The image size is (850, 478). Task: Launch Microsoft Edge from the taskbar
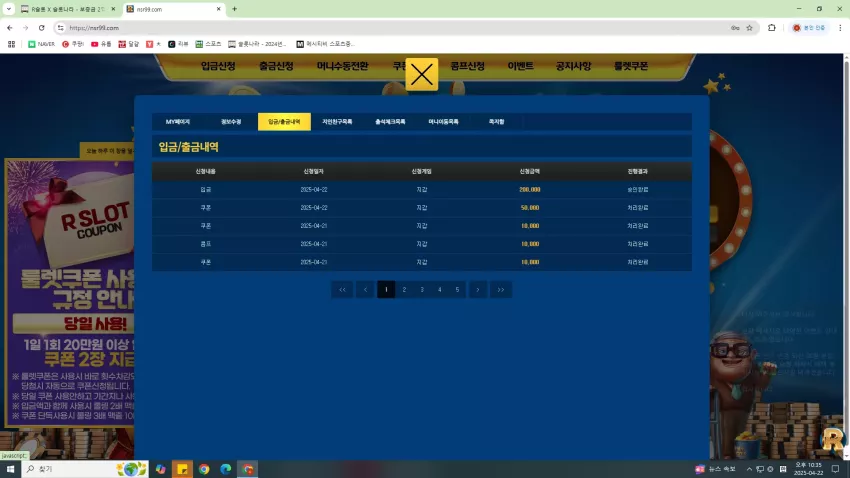click(x=226, y=469)
